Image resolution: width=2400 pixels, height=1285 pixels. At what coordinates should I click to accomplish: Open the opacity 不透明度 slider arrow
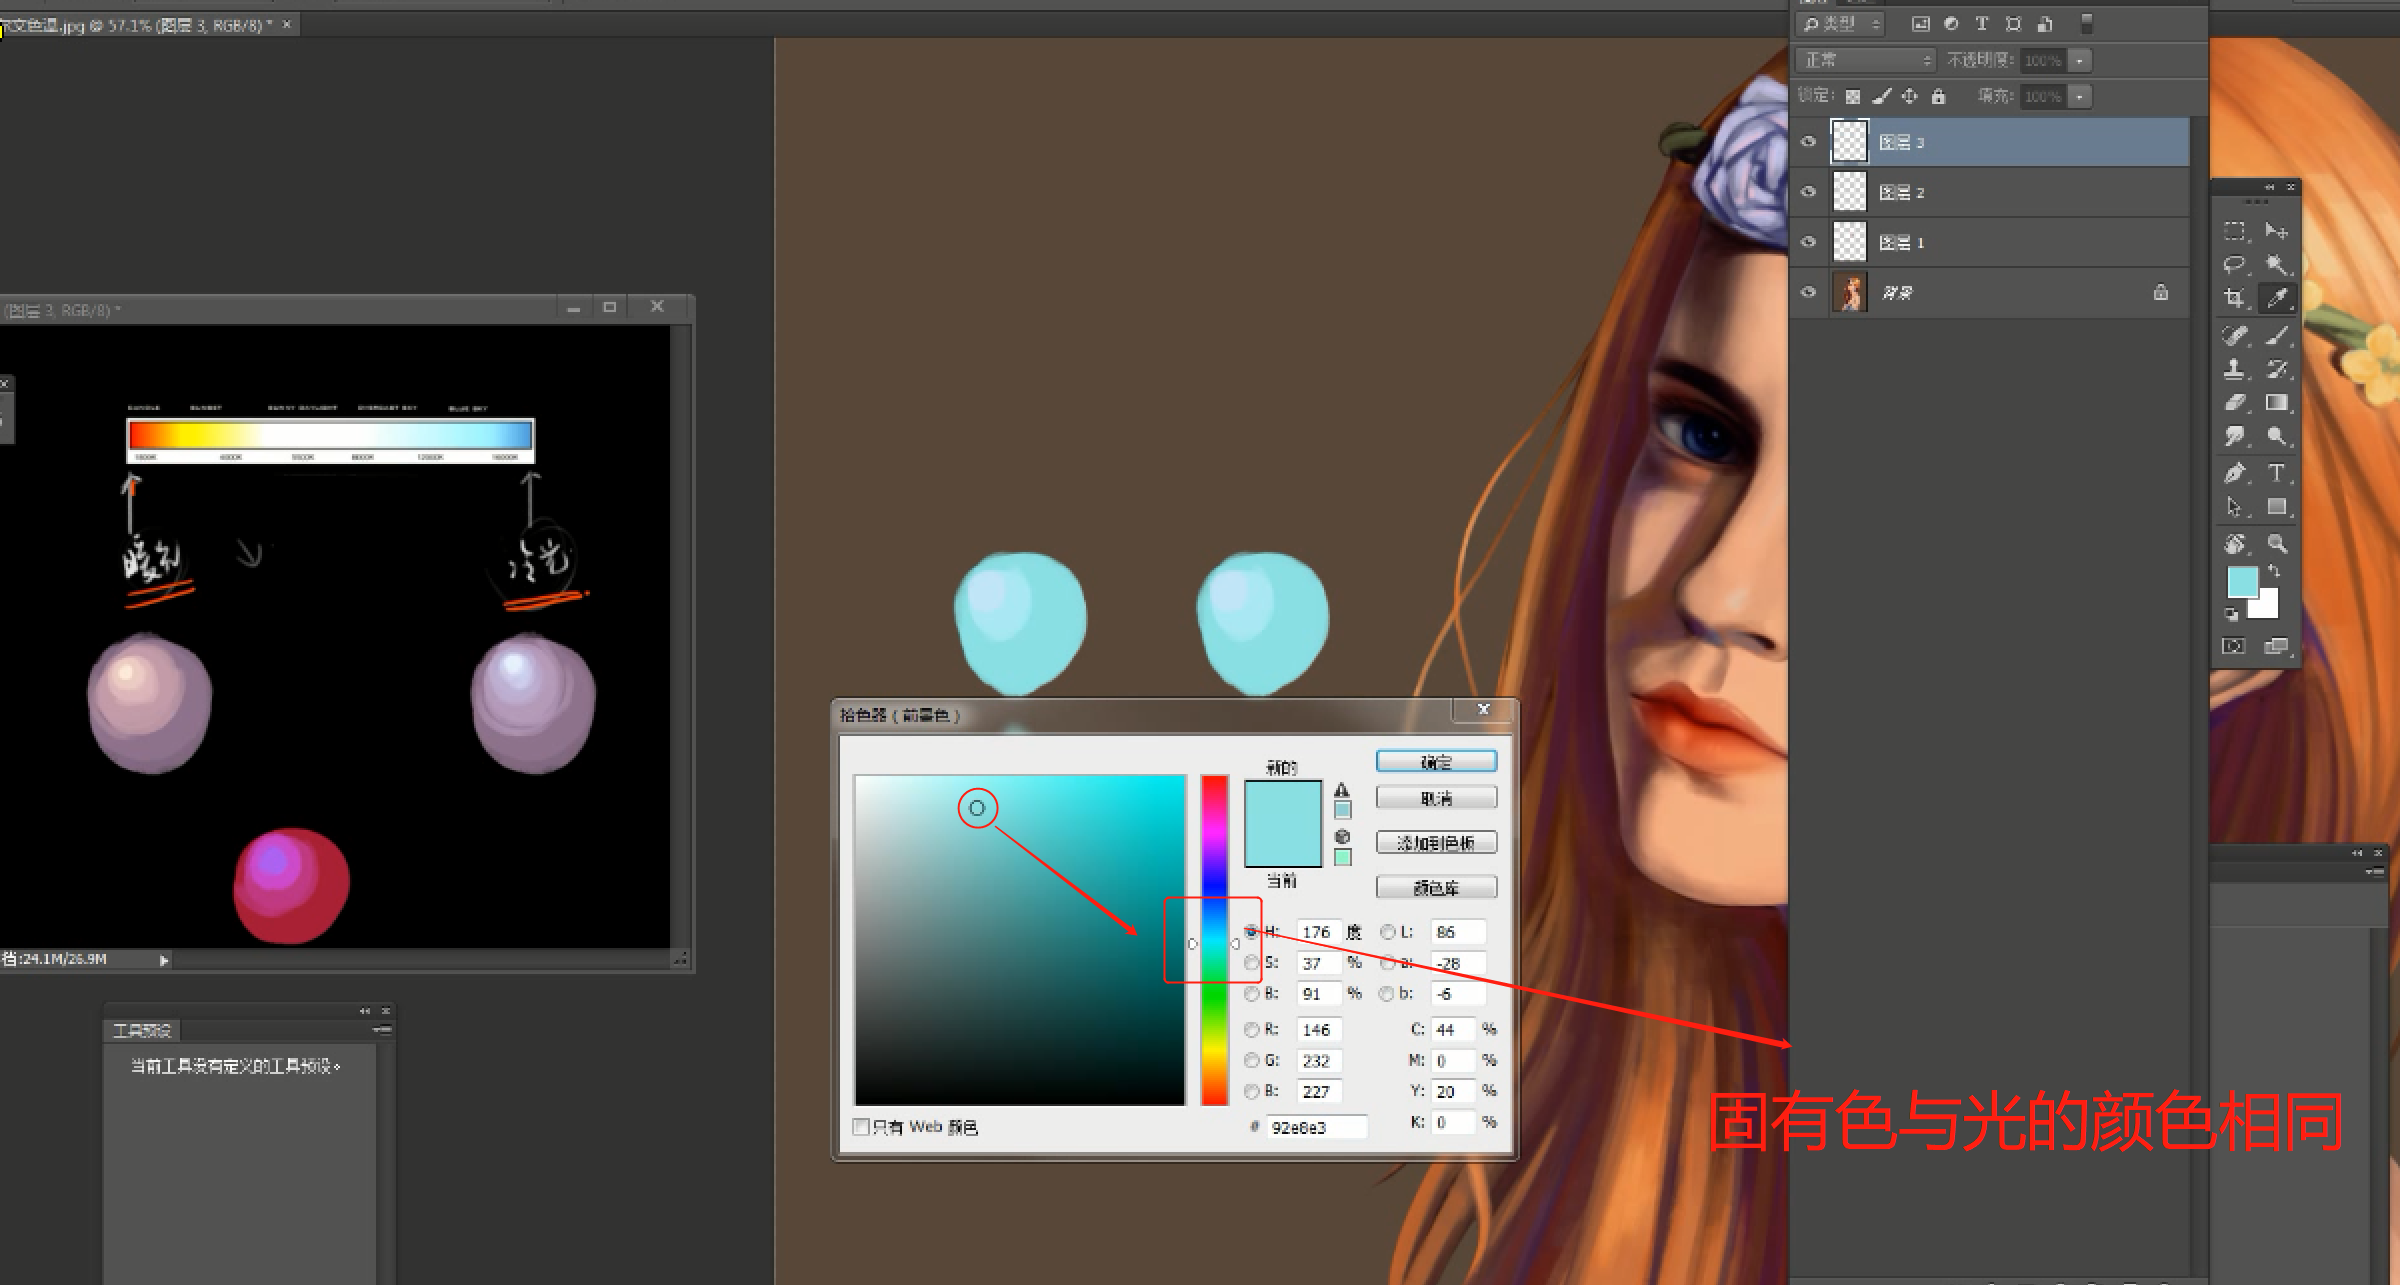(x=2080, y=60)
